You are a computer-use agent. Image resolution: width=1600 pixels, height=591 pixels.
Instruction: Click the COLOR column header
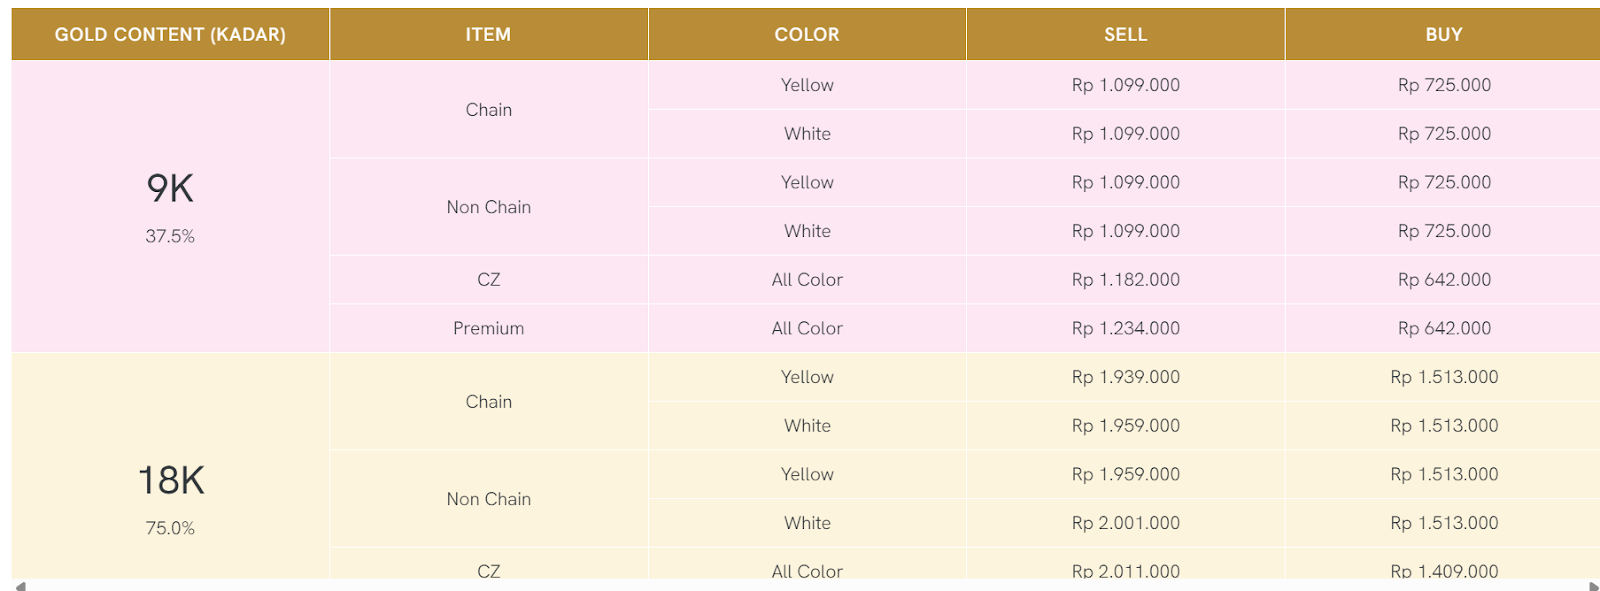[807, 35]
